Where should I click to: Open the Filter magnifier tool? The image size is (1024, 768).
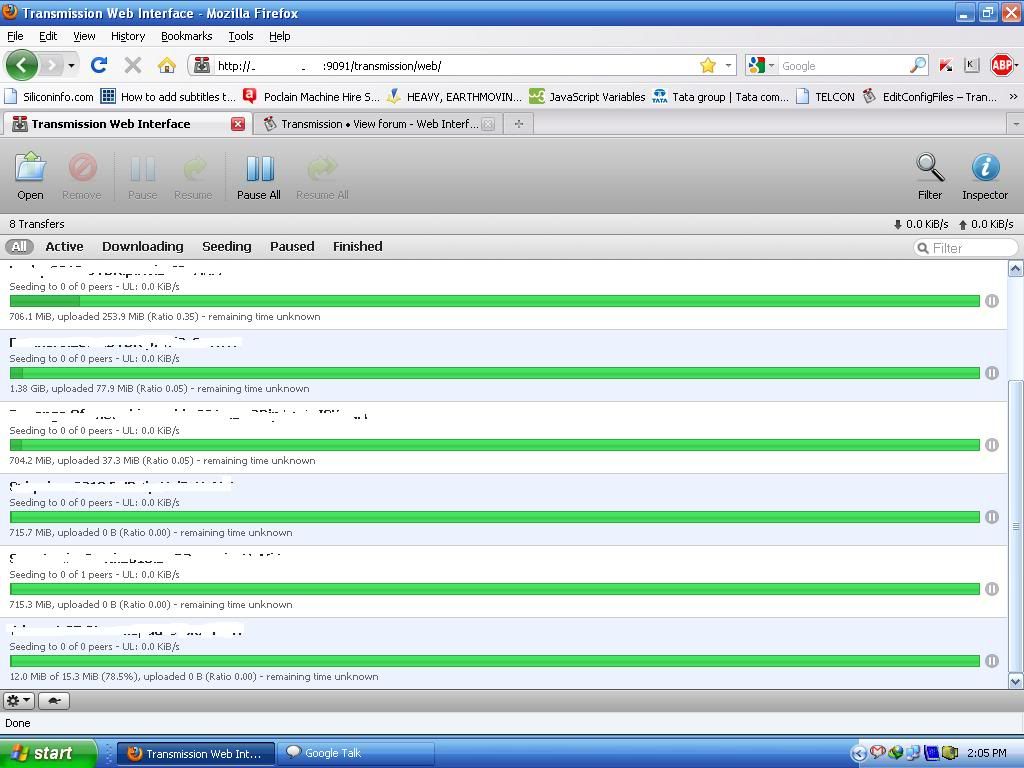point(930,176)
